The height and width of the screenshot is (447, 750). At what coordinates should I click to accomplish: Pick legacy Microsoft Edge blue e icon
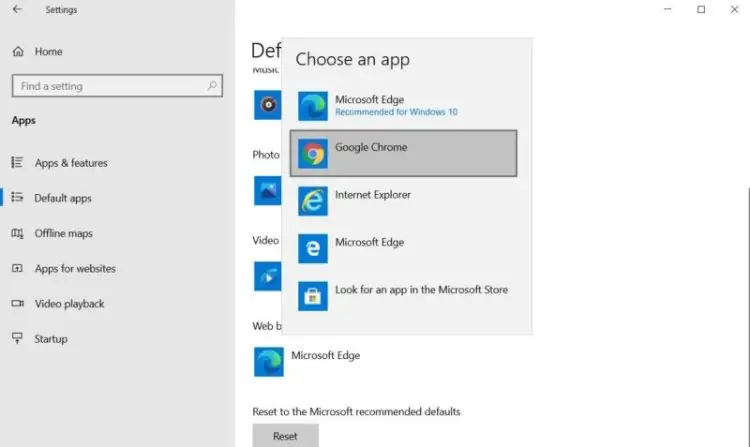(313, 249)
